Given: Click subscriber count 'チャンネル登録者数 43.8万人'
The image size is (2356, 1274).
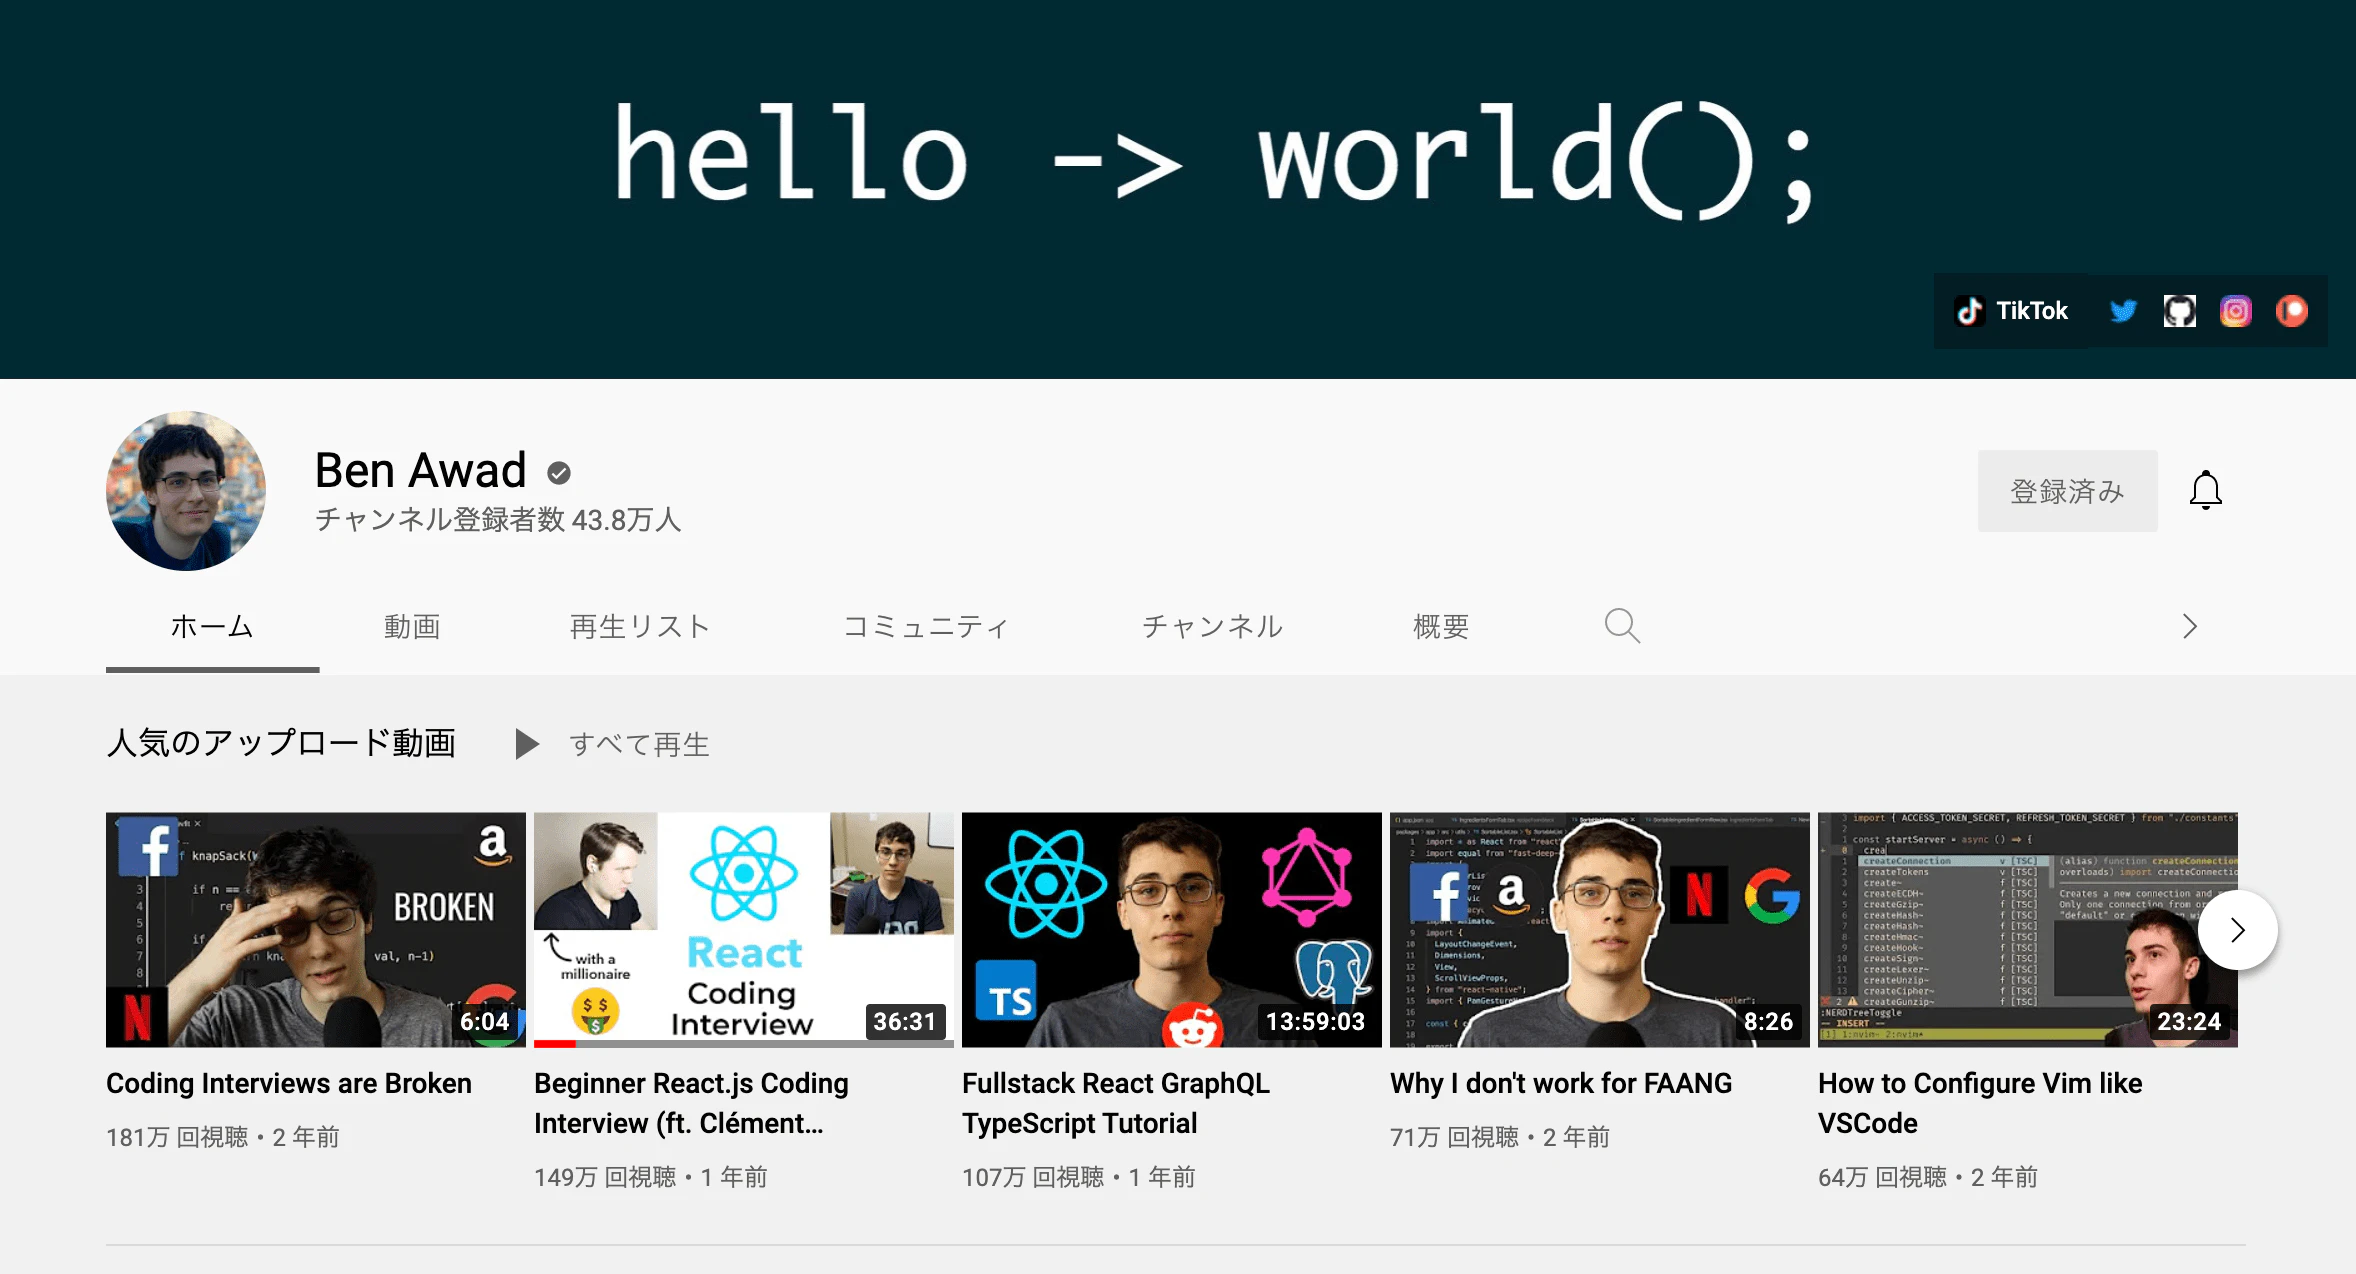Looking at the screenshot, I should [498, 519].
